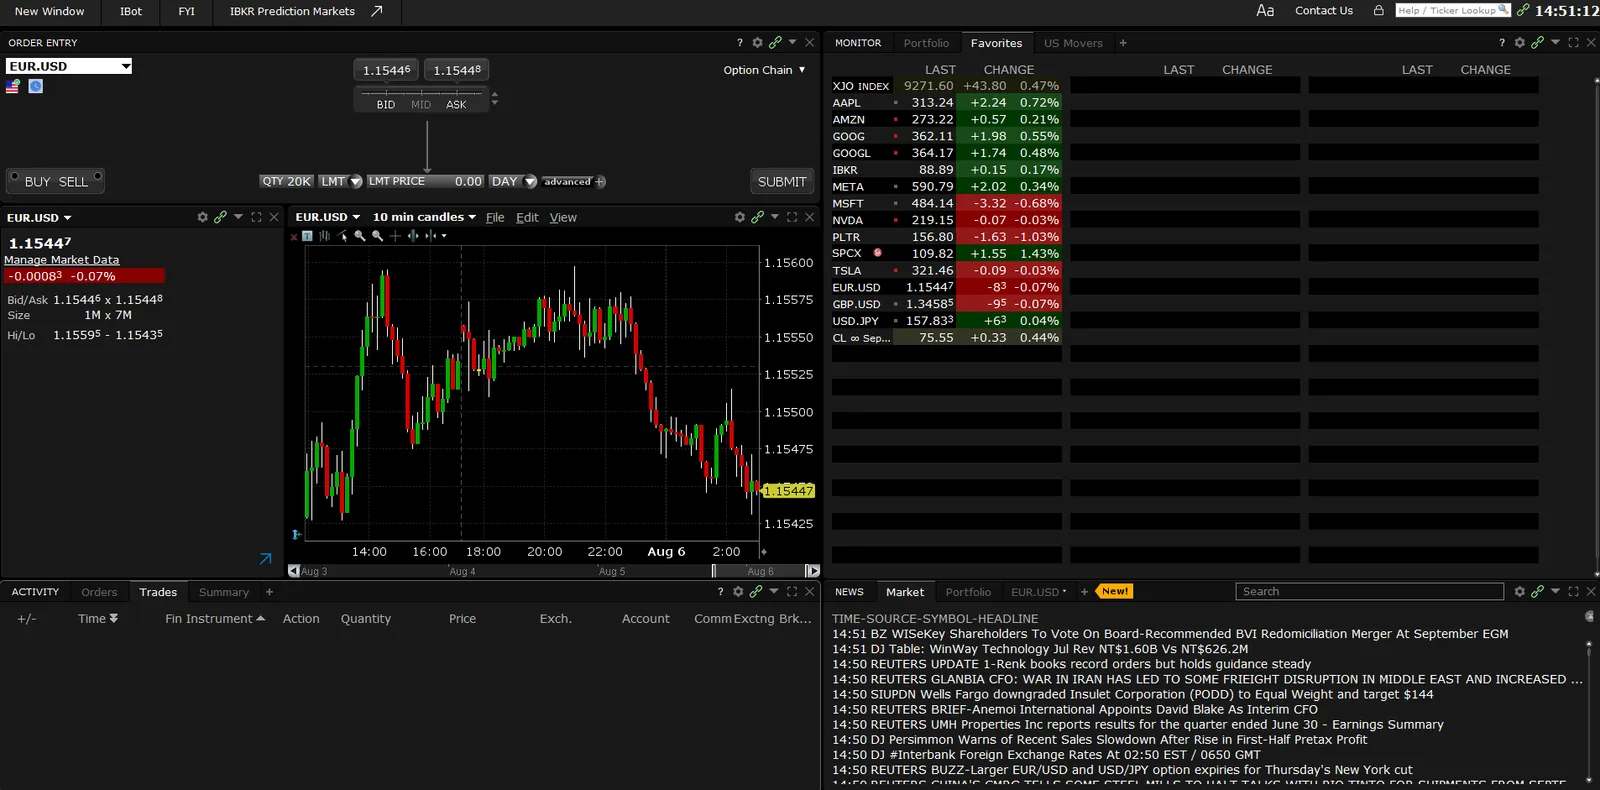1600x790 pixels.
Task: Switch to Orders tab in Activity
Action: [x=99, y=592]
